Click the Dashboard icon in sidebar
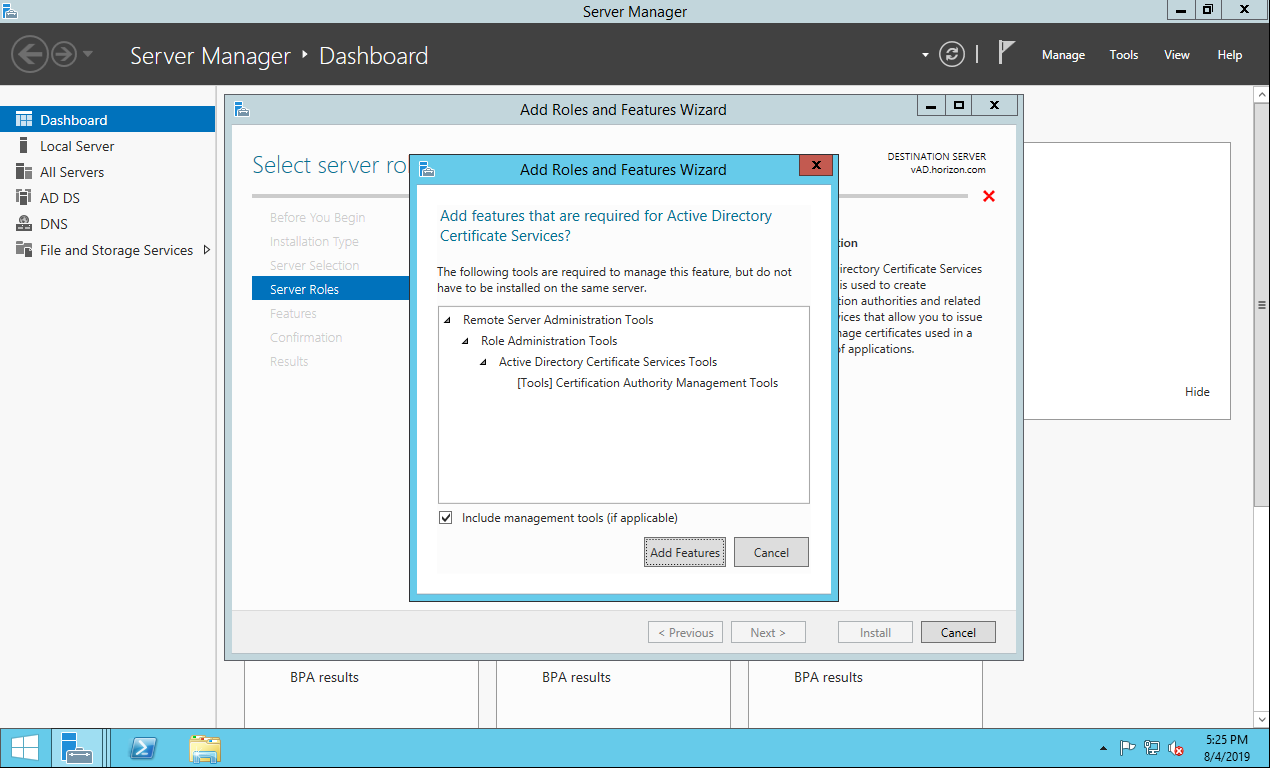This screenshot has width=1270, height=768. pos(24,120)
